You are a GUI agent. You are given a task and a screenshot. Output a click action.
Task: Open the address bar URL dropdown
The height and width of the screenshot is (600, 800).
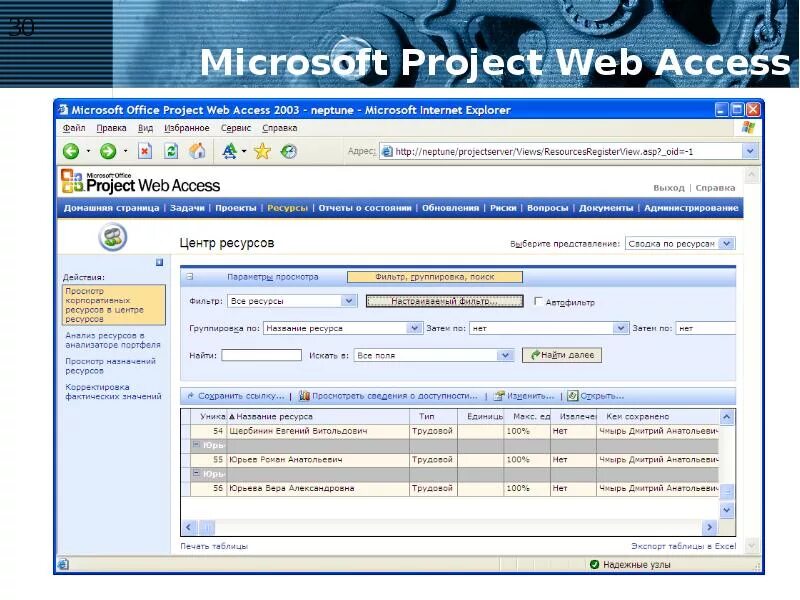[749, 151]
